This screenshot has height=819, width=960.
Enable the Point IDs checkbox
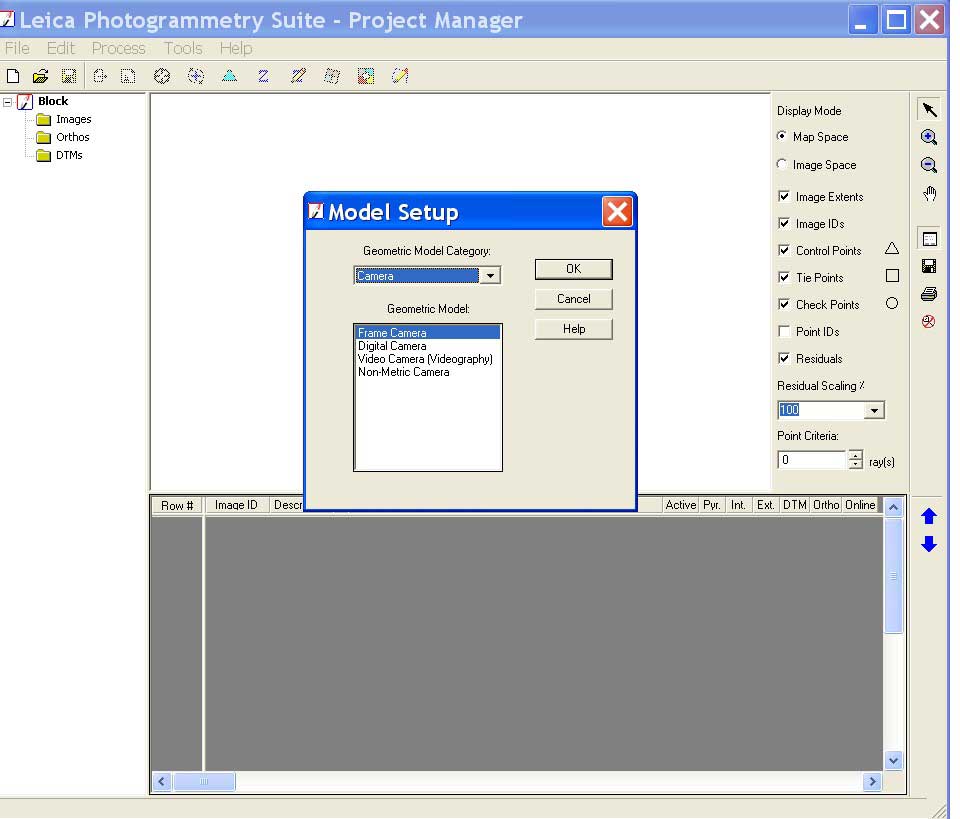point(784,331)
